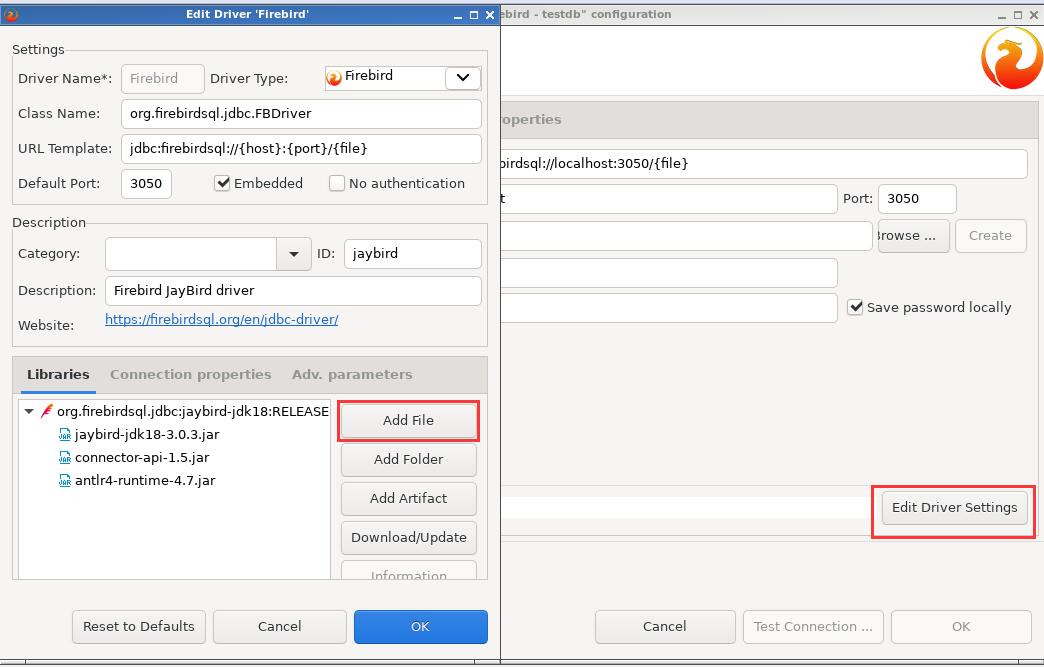This screenshot has height=667, width=1044.
Task: Select the org.firebirdsql.jdbc:jaybird-jdk18:RELEASE entry
Action: pos(192,411)
